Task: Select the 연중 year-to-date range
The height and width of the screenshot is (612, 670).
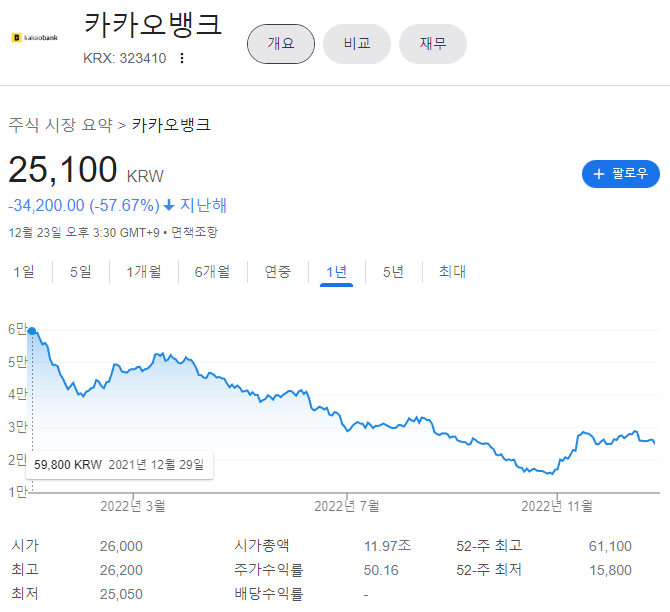Action: pyautogui.click(x=278, y=272)
